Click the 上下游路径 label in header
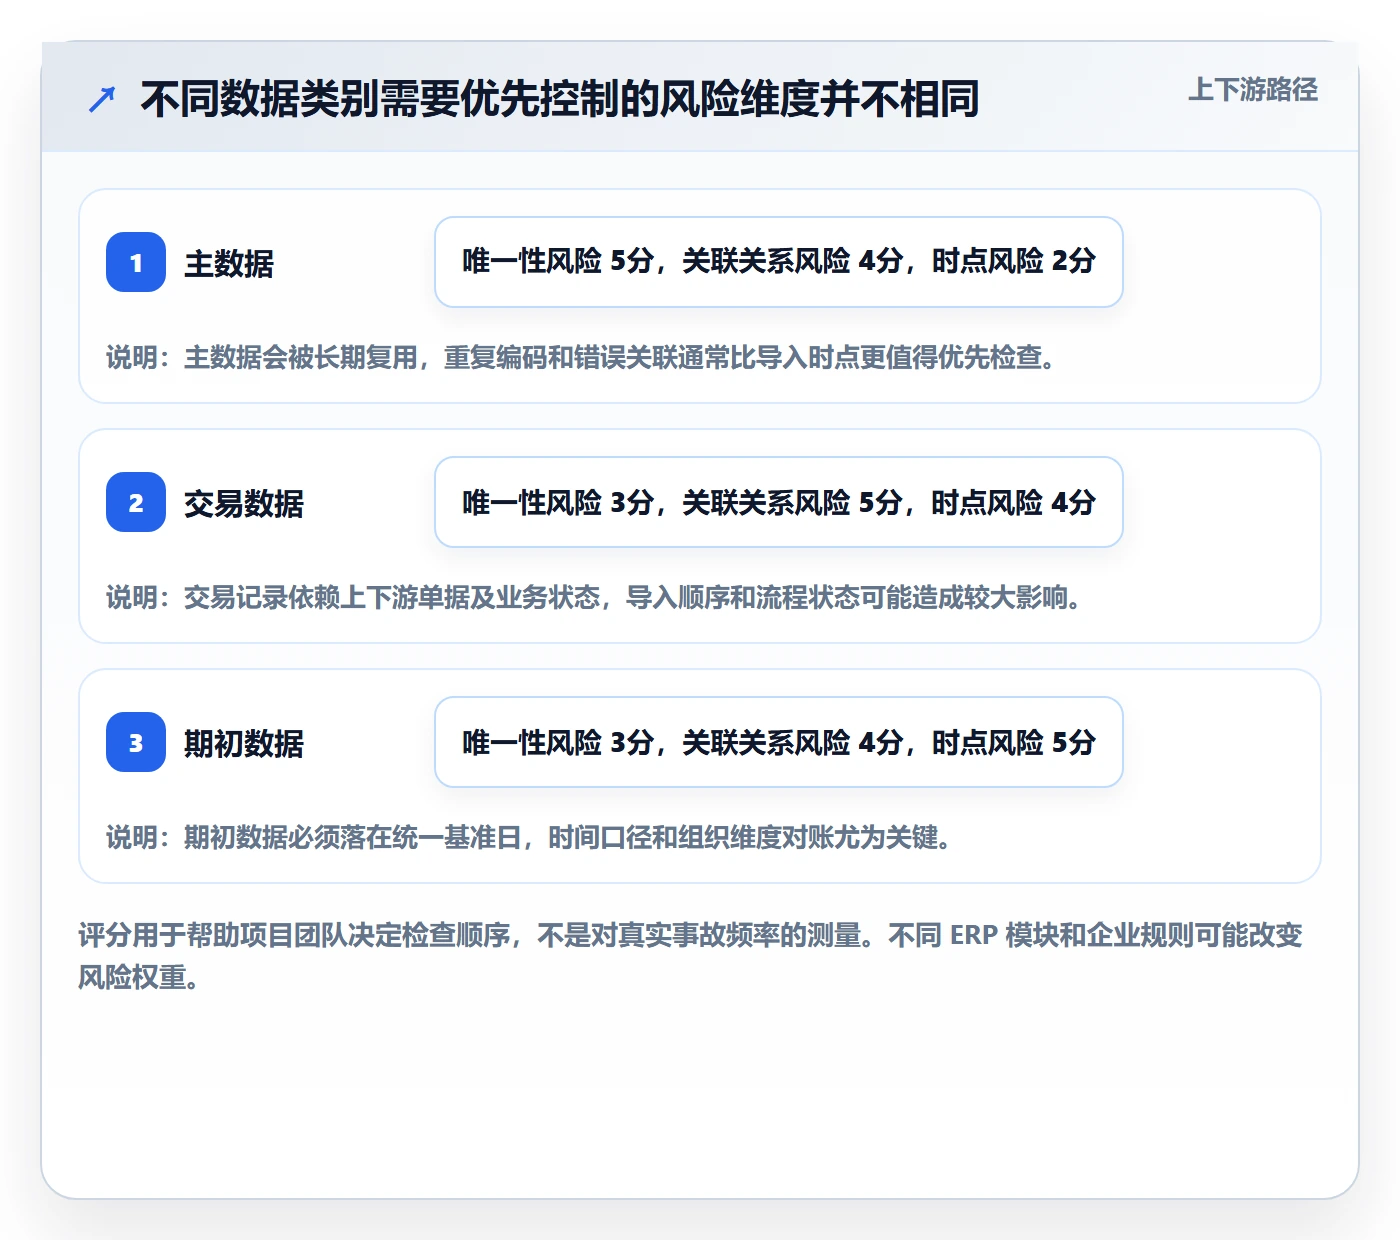 pos(1253,90)
